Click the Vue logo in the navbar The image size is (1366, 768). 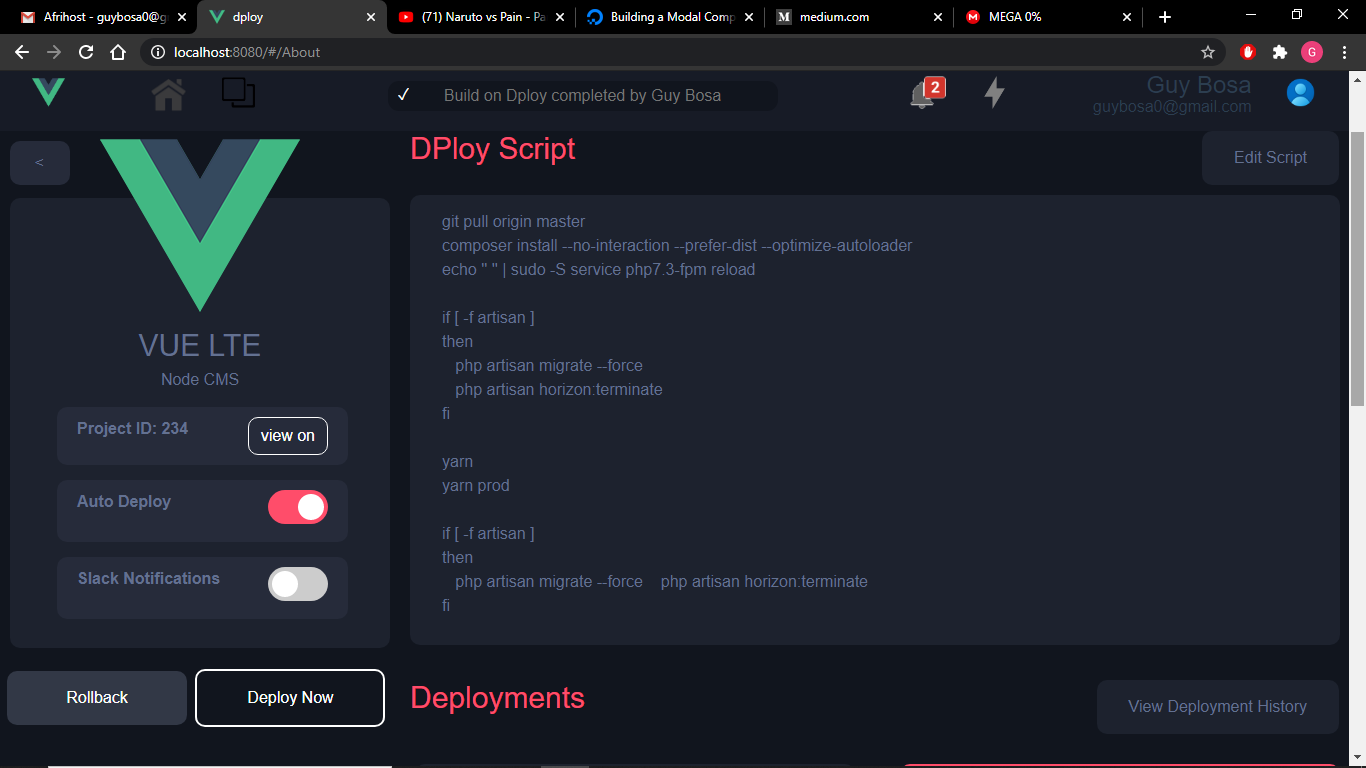click(48, 93)
